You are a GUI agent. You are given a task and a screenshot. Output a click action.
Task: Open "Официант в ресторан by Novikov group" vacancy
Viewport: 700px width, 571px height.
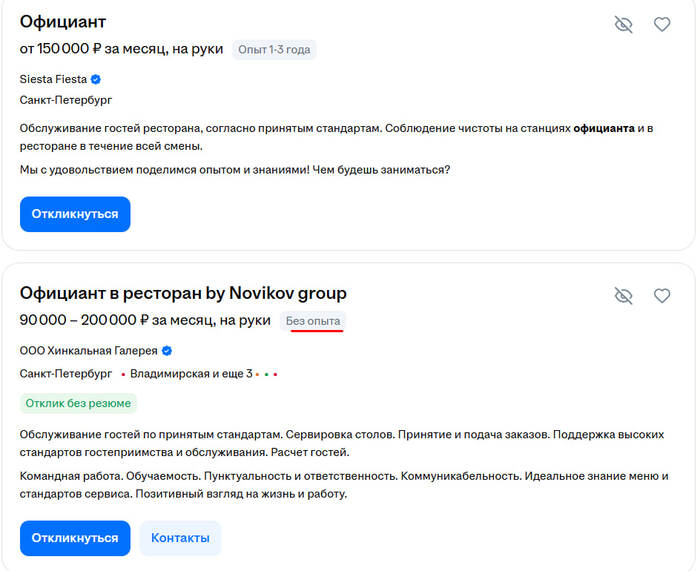[183, 293]
